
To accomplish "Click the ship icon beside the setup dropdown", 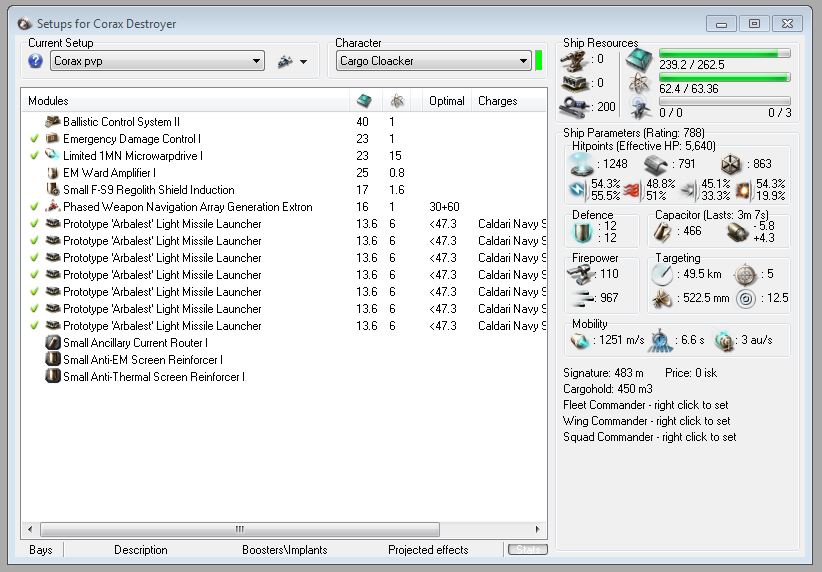I will (x=285, y=61).
